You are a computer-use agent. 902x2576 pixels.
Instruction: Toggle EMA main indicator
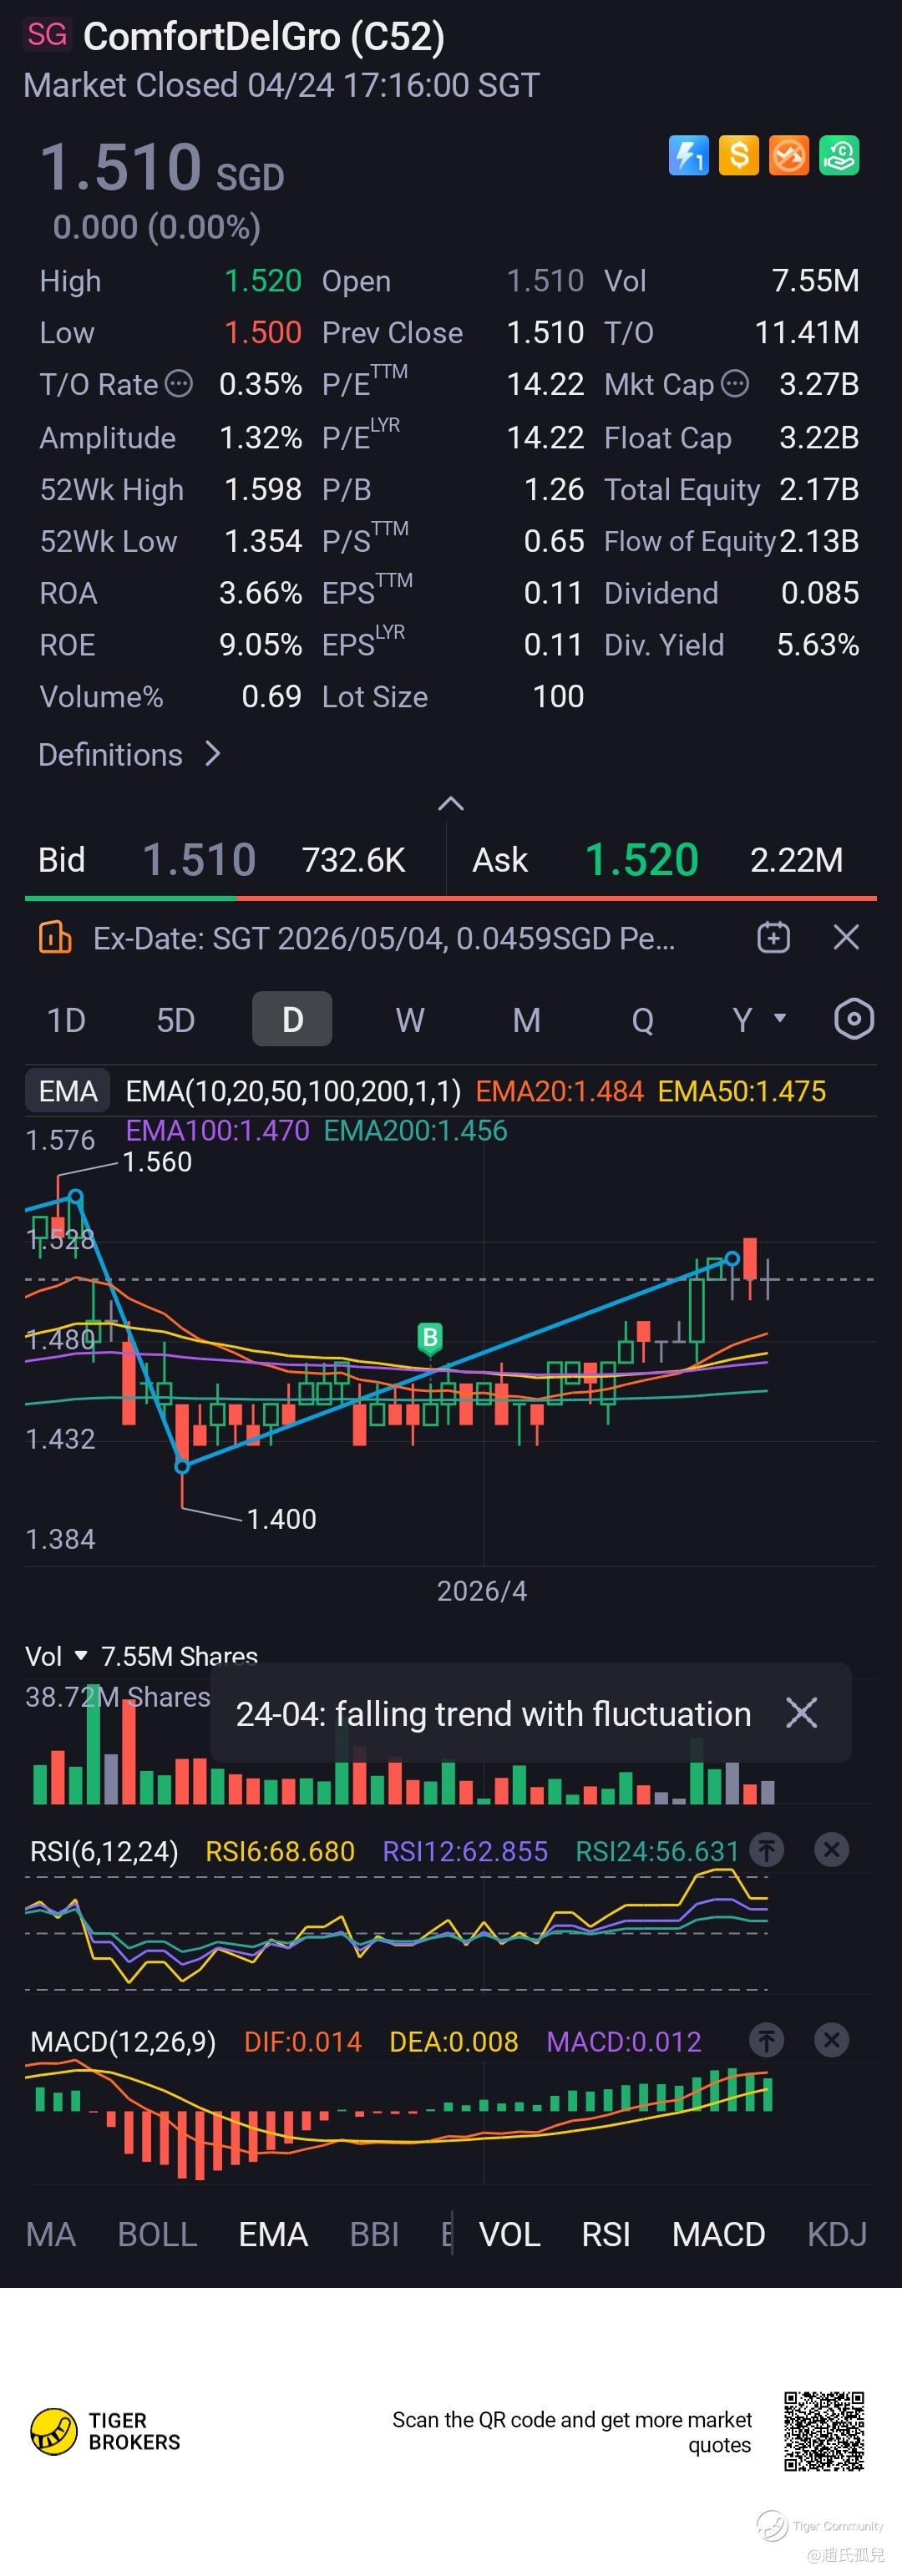[273, 2234]
